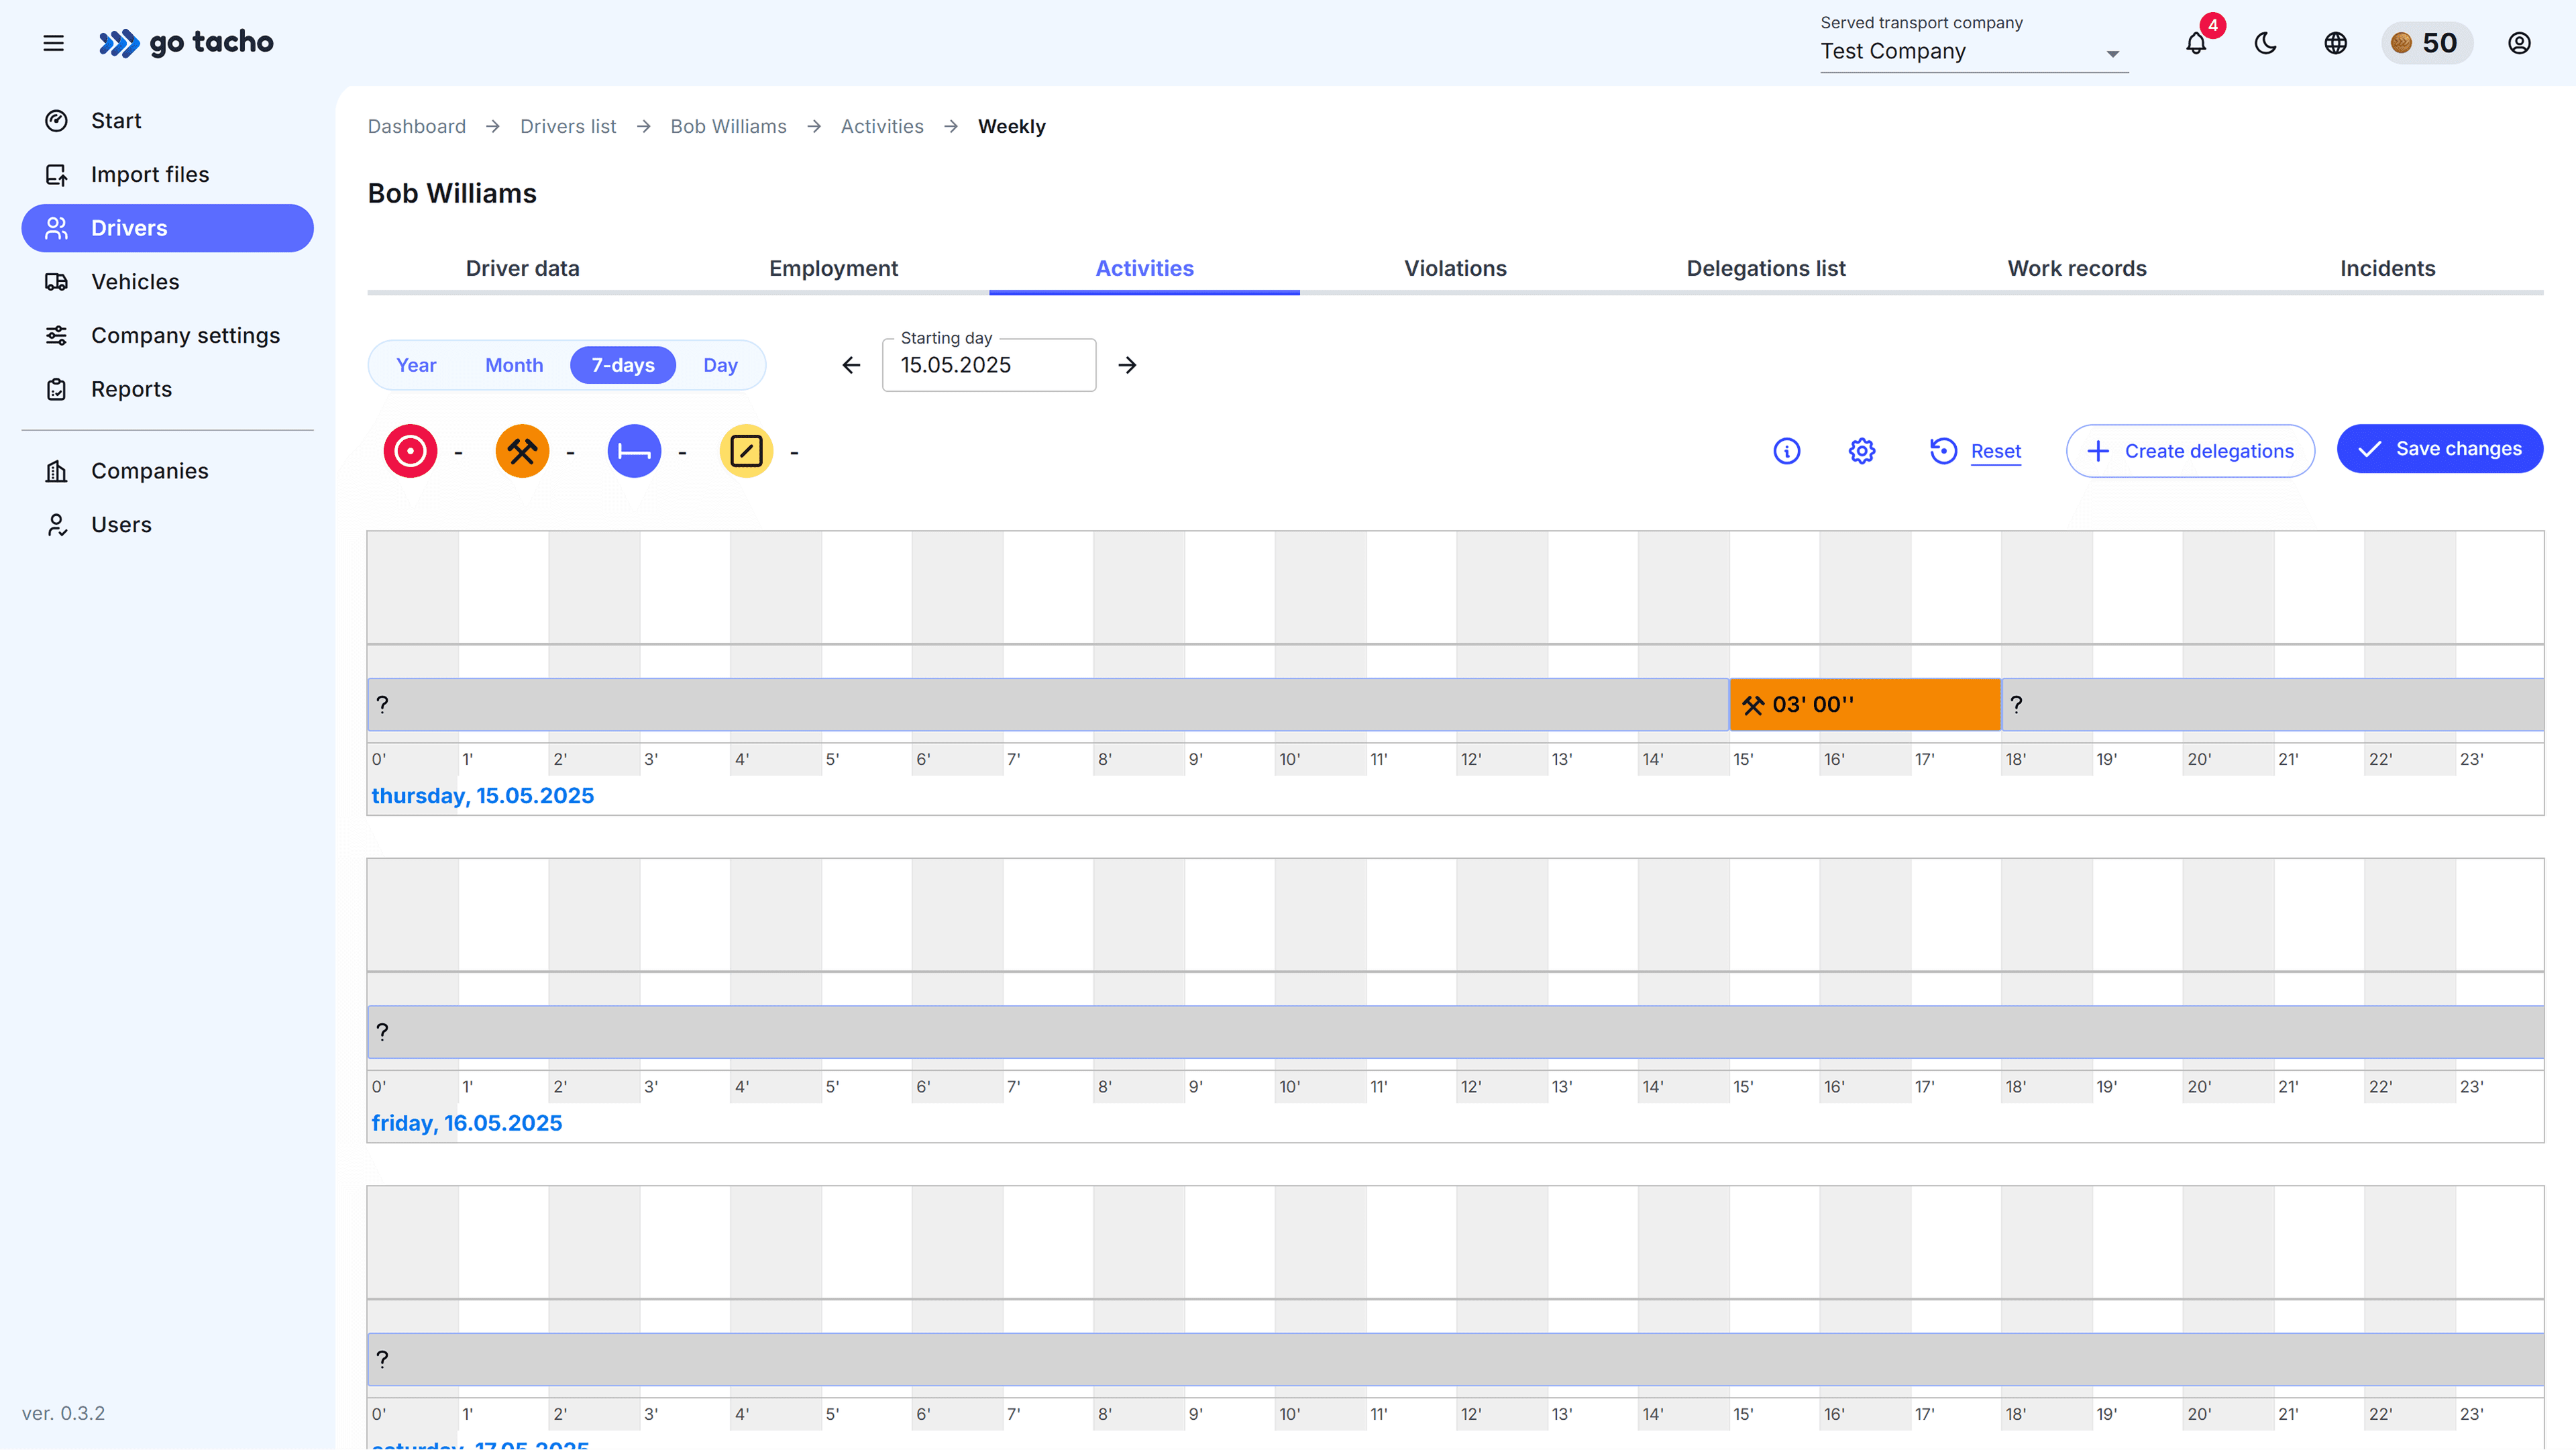2576x1450 pixels.
Task: Advance to the next week with the arrow
Action: (x=1127, y=364)
